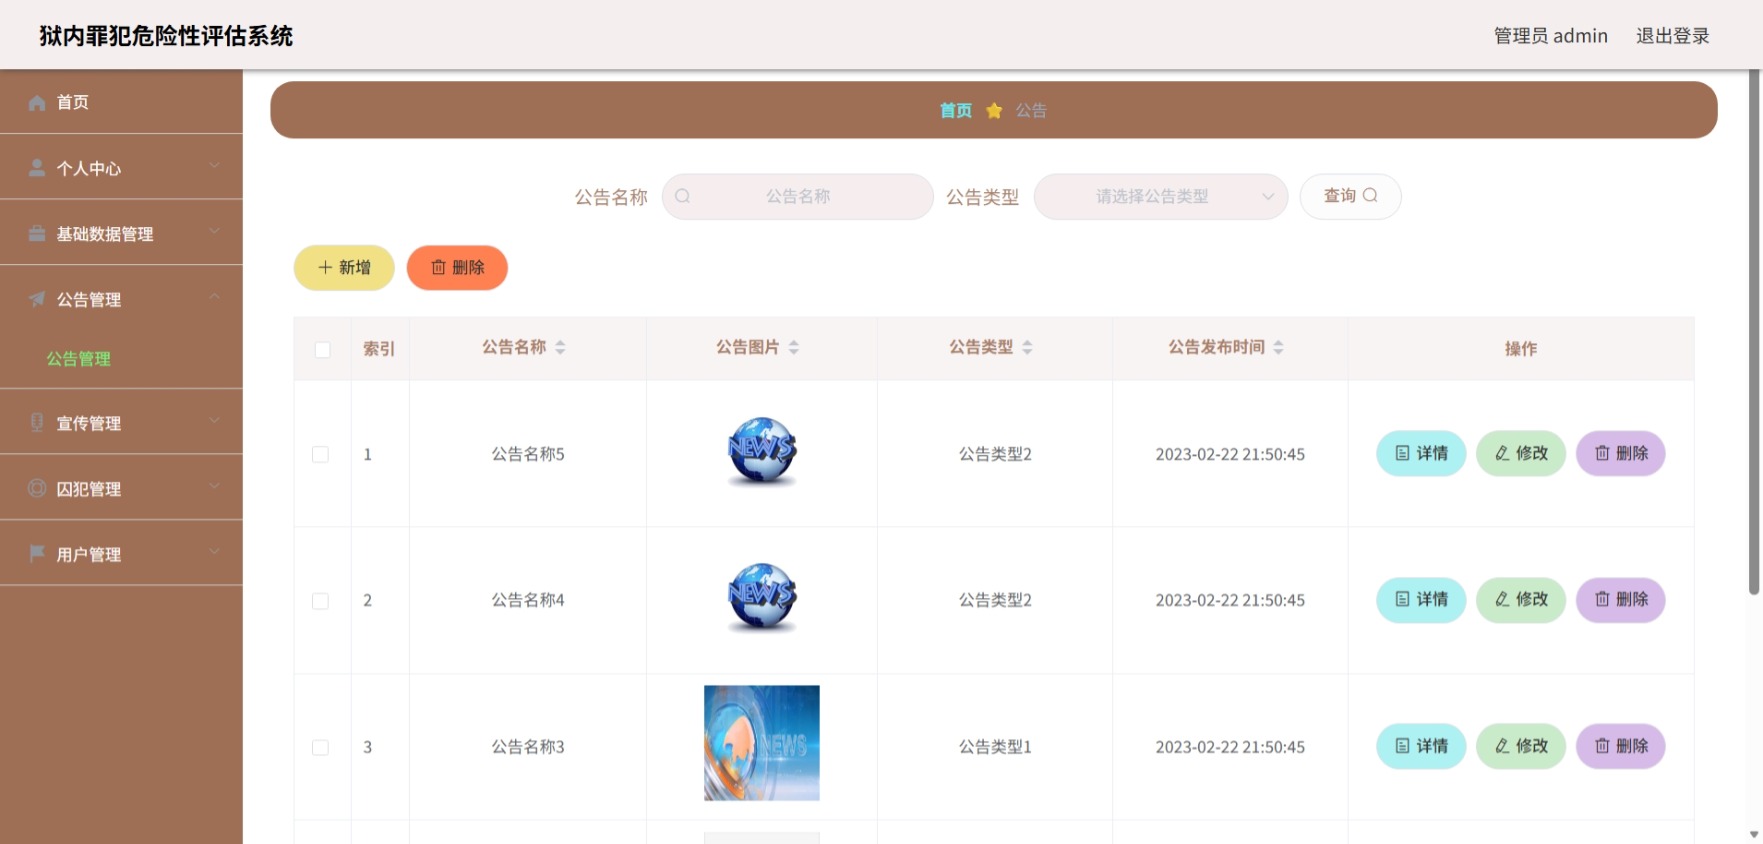The height and width of the screenshot is (844, 1763).
Task: Click the circular icon beside 囚犯管理
Action: click(37, 488)
